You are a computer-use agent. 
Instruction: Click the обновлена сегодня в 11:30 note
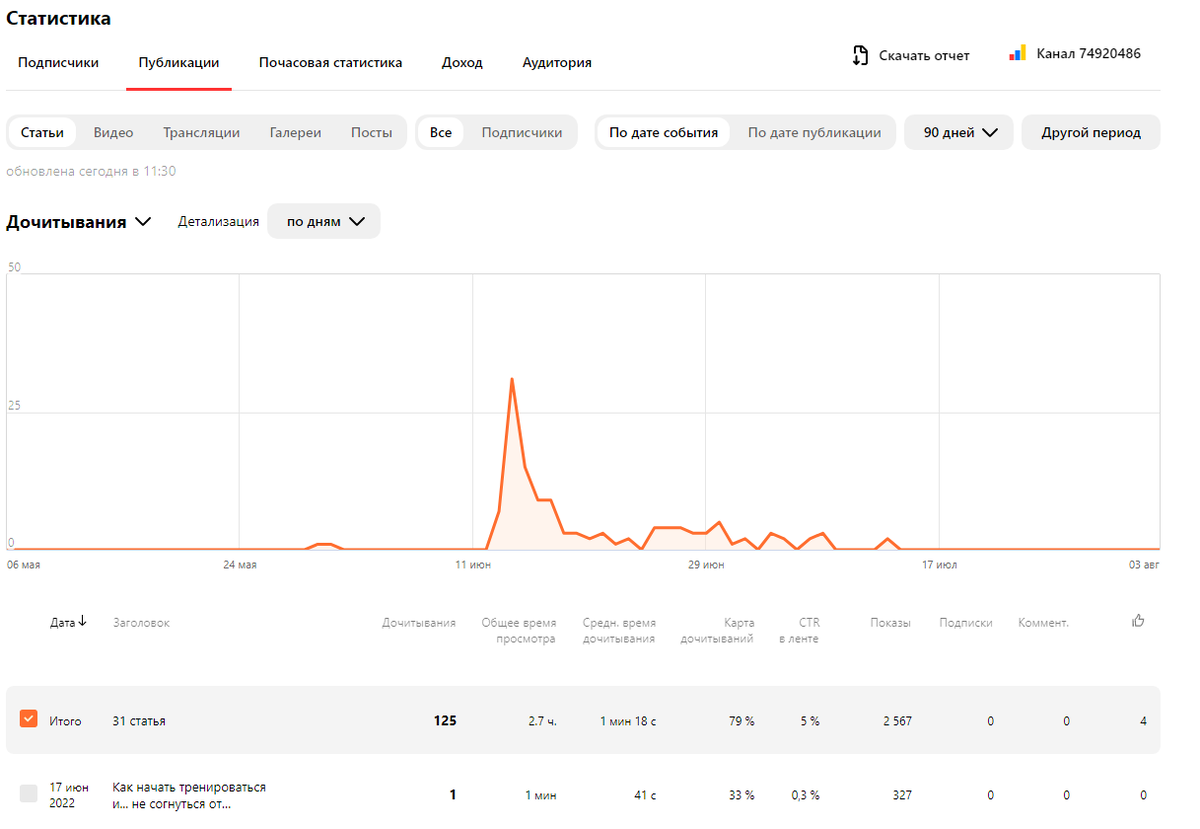pyautogui.click(x=91, y=171)
